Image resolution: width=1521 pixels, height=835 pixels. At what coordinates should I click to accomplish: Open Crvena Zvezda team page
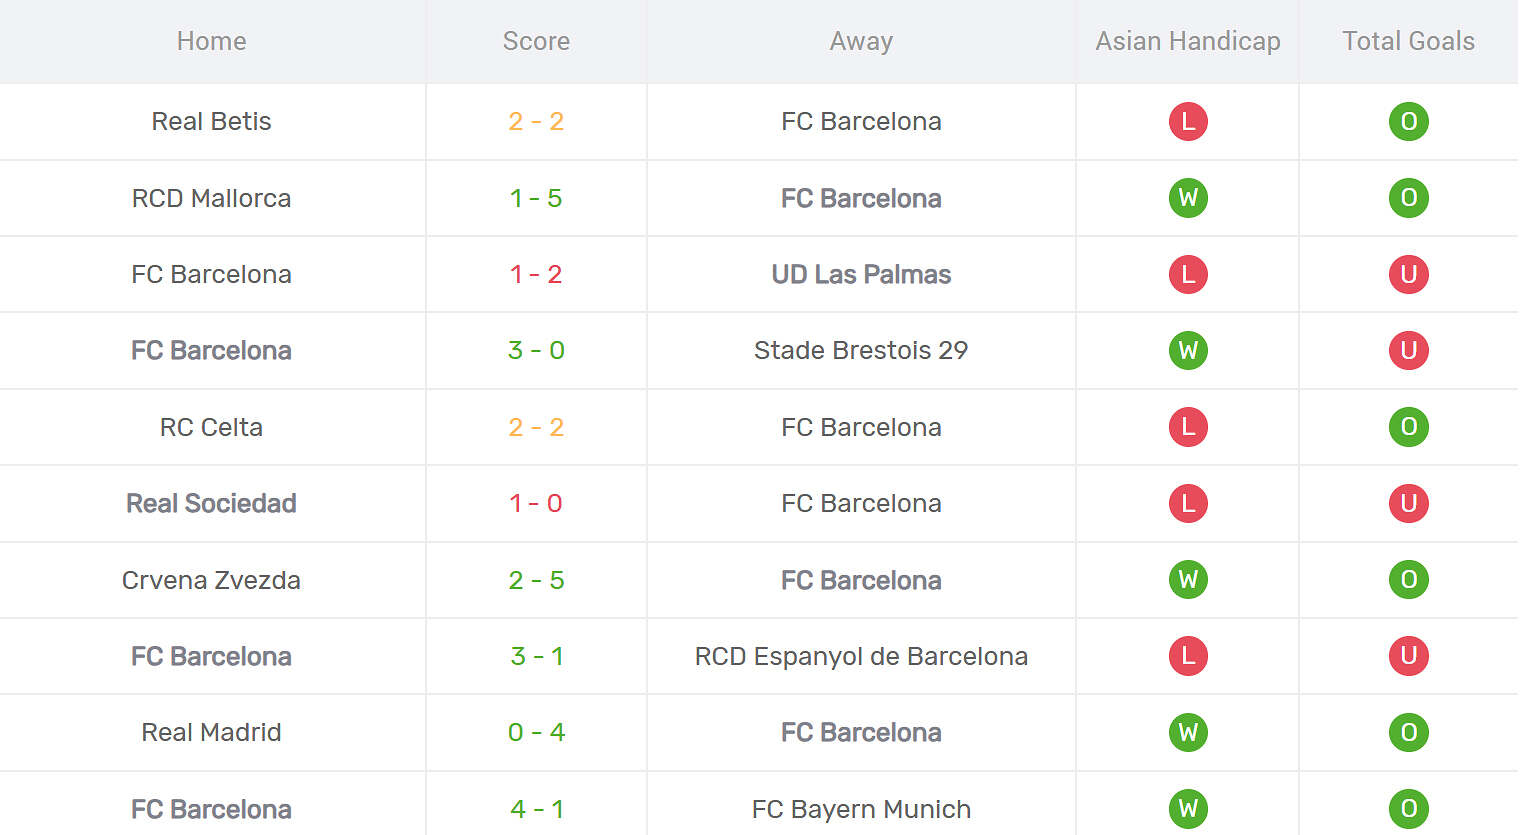point(211,580)
